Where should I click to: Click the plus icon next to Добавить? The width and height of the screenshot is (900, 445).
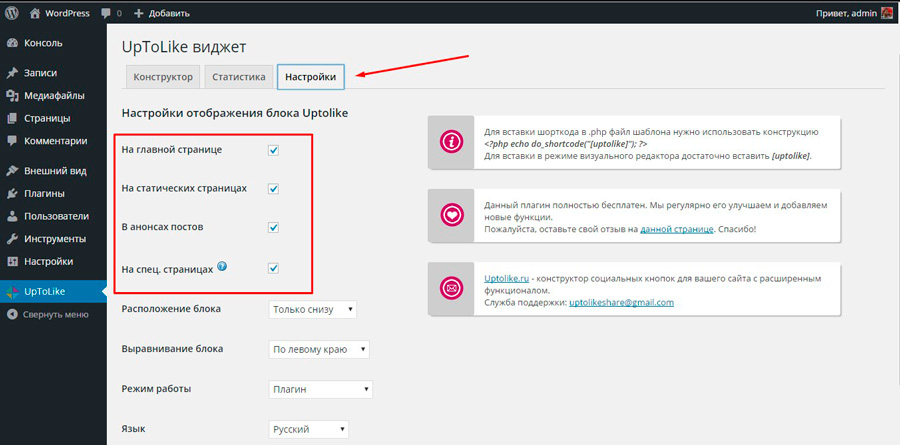point(138,13)
